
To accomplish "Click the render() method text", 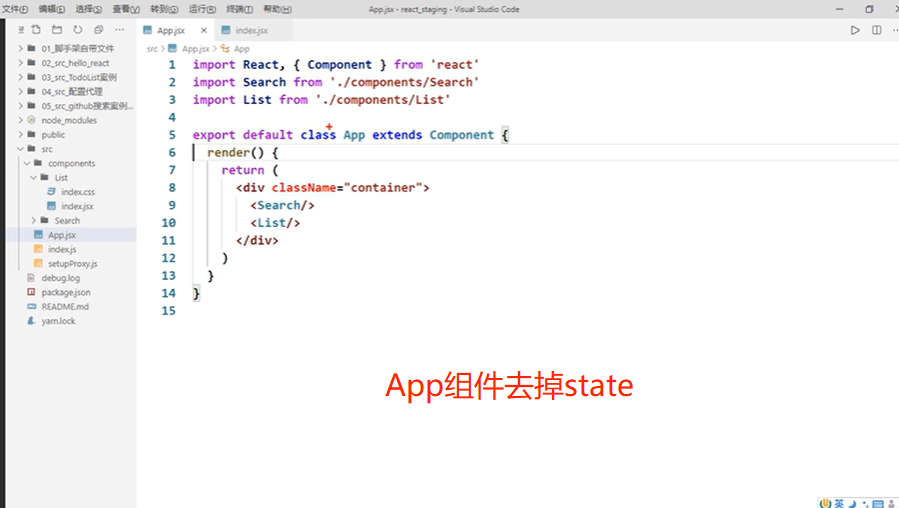I will [235, 153].
